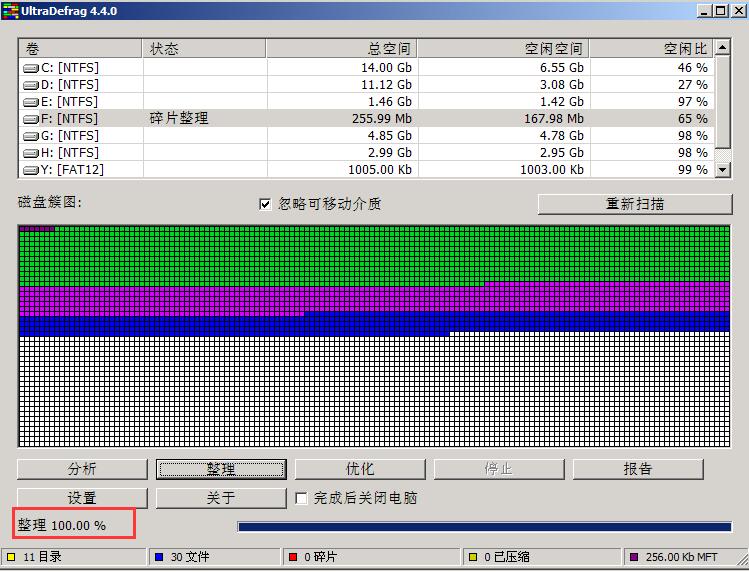Close the UltraDefrag window
The height and width of the screenshot is (572, 749).
click(x=738, y=11)
